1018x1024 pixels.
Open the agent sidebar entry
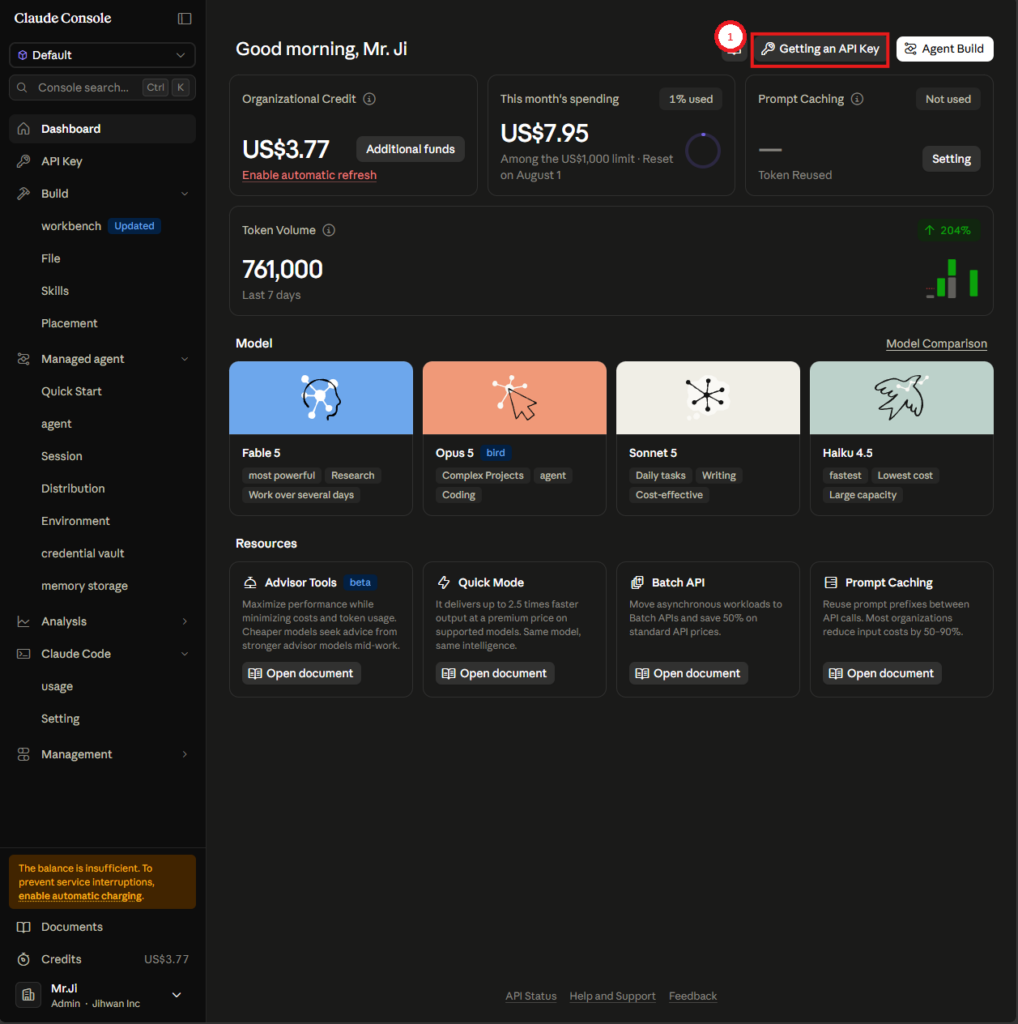point(56,424)
